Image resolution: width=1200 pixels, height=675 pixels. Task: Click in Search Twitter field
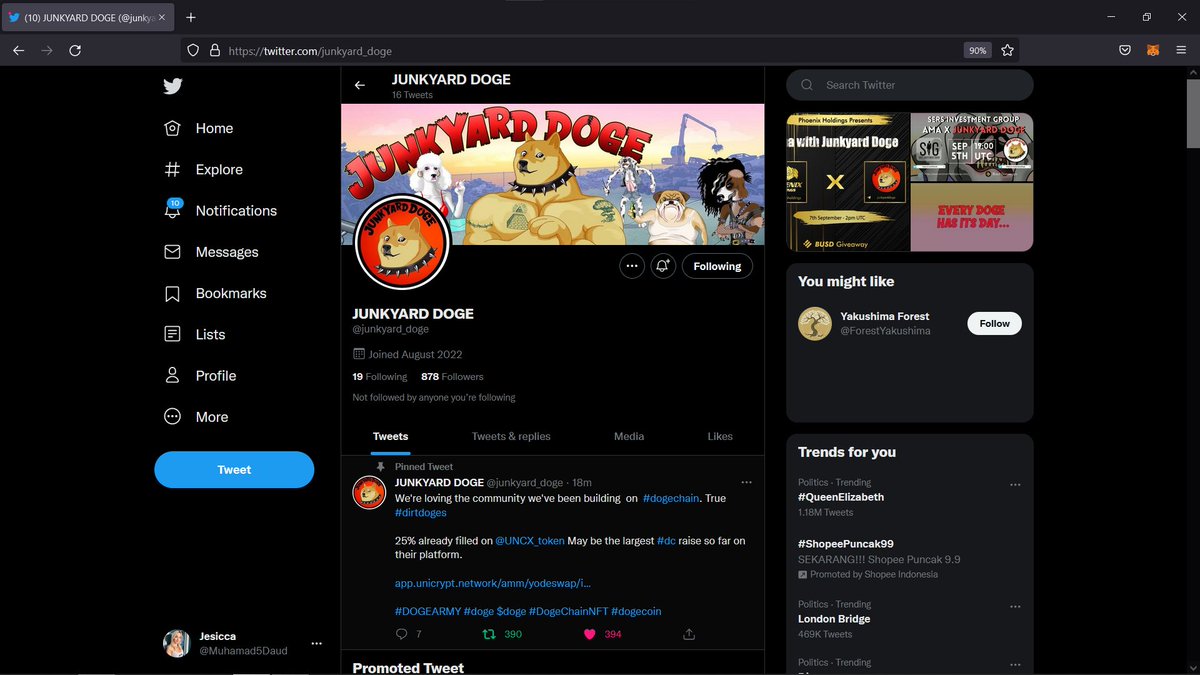pos(909,85)
